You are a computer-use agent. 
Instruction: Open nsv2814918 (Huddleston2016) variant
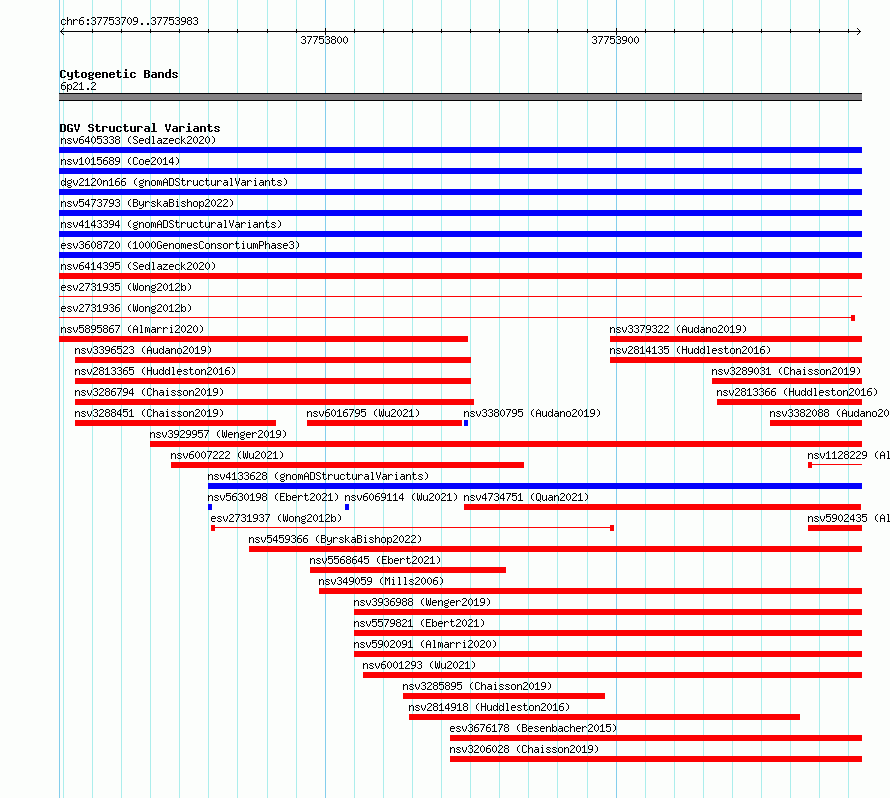pyautogui.click(x=489, y=707)
